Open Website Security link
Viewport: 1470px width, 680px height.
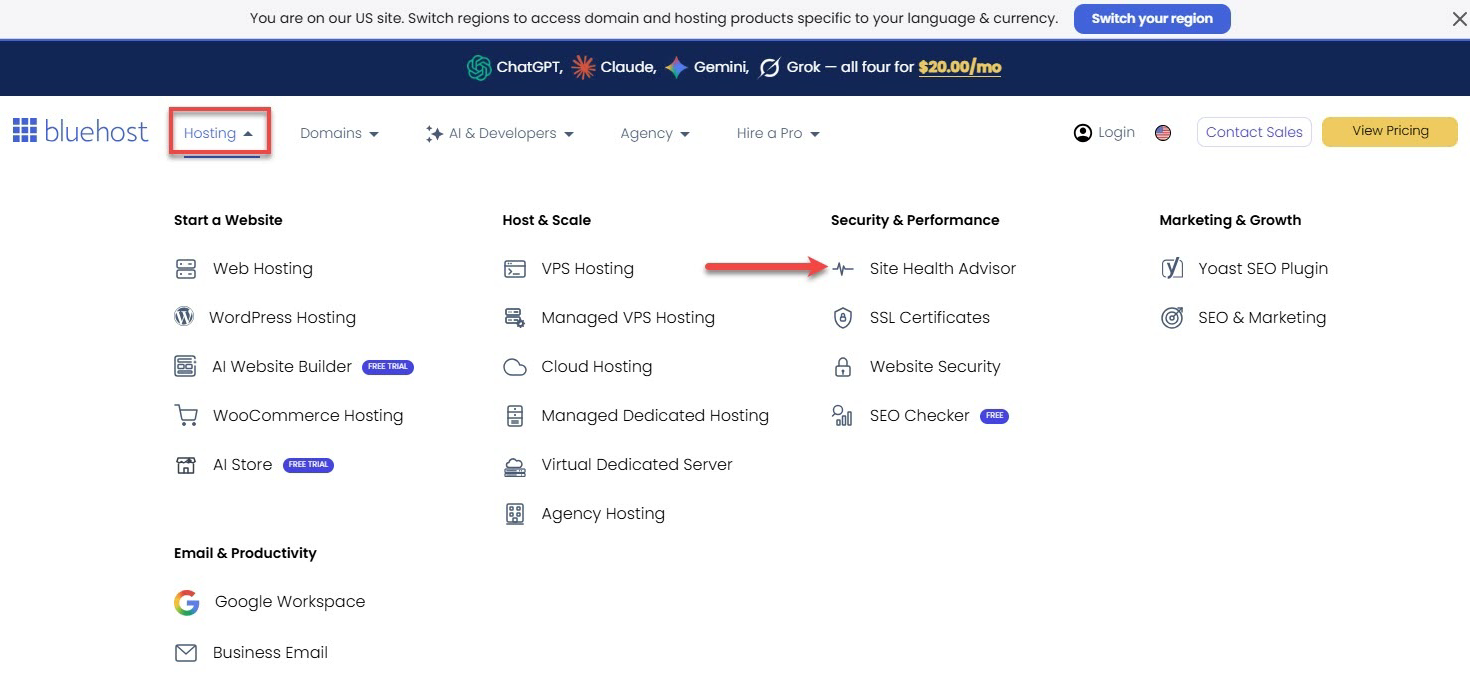point(935,367)
